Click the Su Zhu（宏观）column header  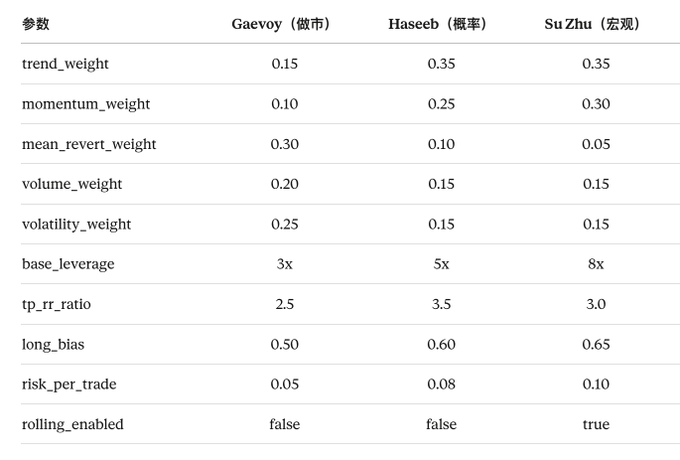pyautogui.click(x=595, y=24)
